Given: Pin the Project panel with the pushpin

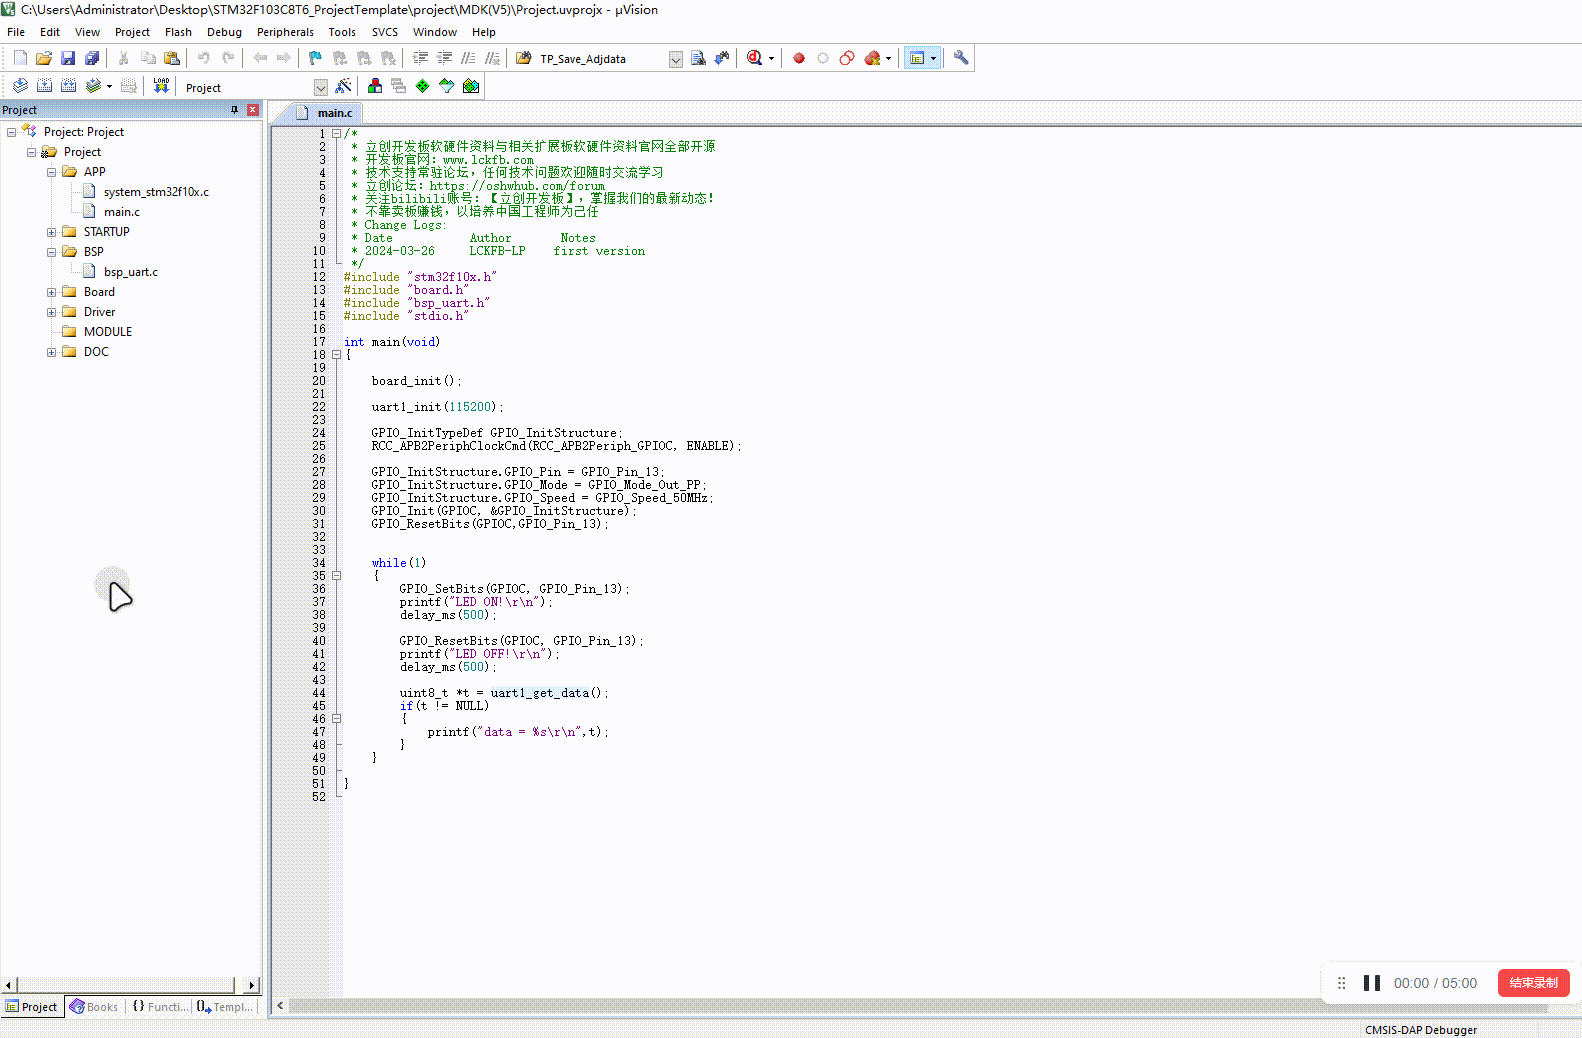Looking at the screenshot, I should click(235, 110).
